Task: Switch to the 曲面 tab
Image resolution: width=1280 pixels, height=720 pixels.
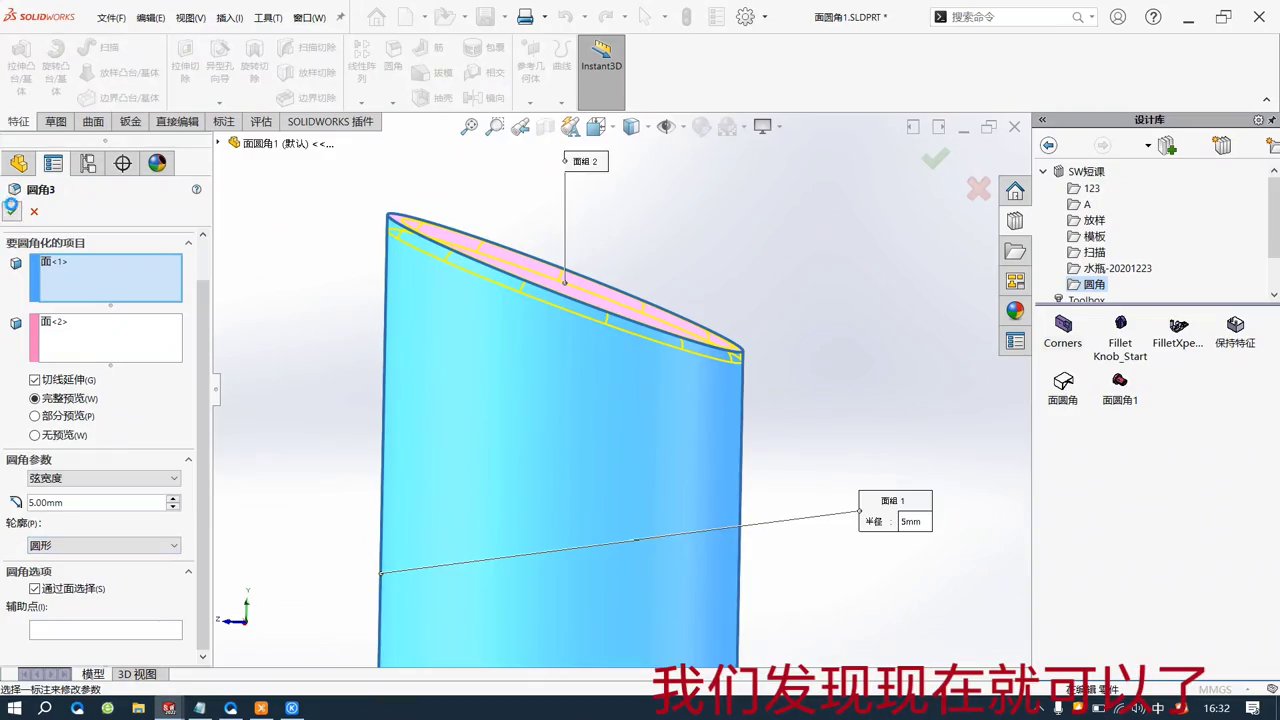Action: [x=93, y=122]
